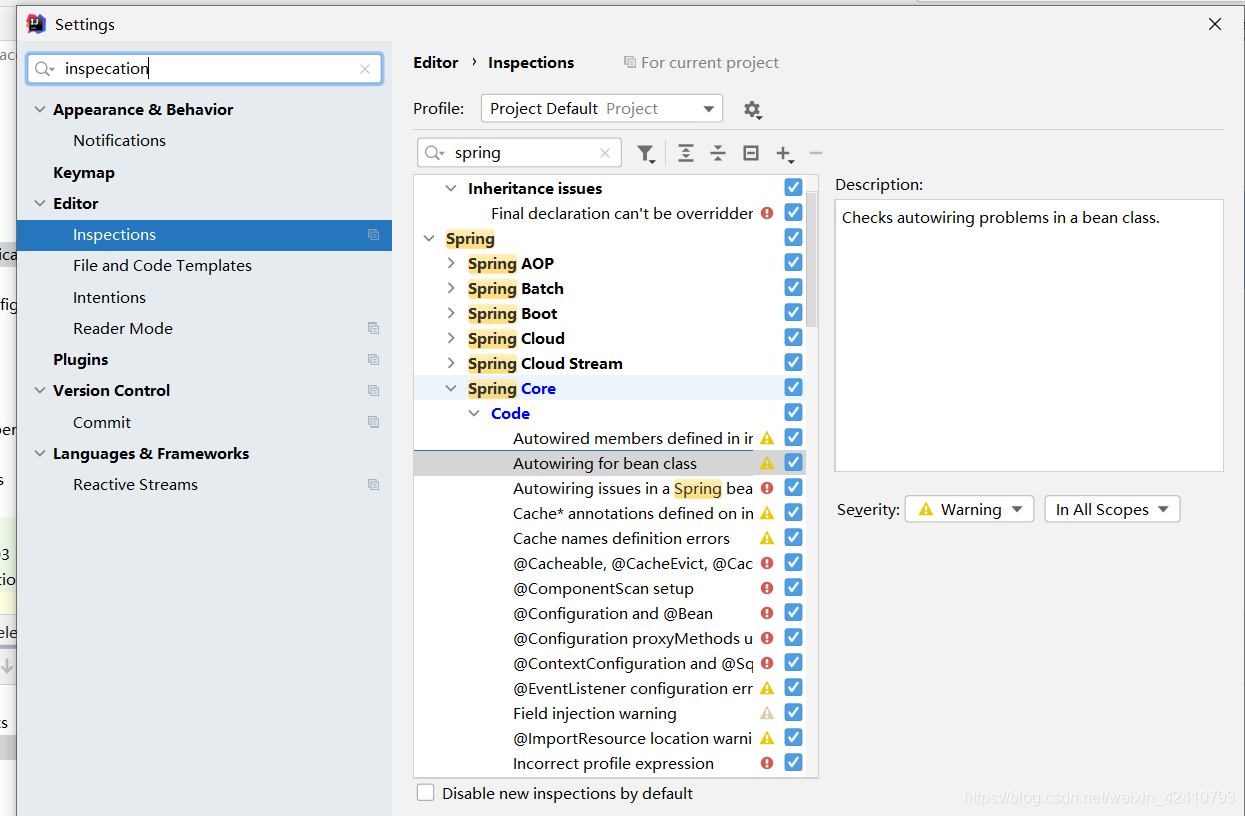Viewport: 1245px width, 816px height.
Task: Click the search magnifier in the settings search box
Action: pyautogui.click(x=44, y=68)
